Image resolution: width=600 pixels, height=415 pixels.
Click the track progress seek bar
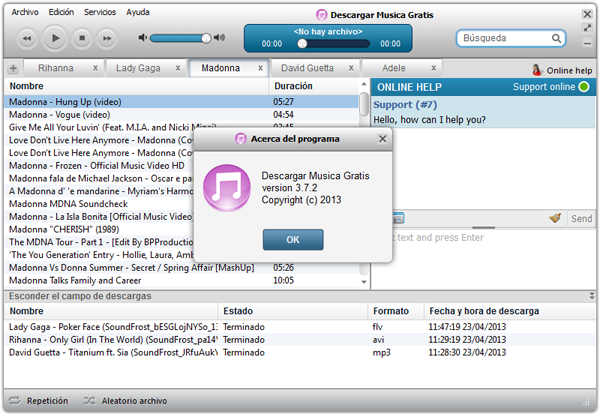pyautogui.click(x=334, y=44)
